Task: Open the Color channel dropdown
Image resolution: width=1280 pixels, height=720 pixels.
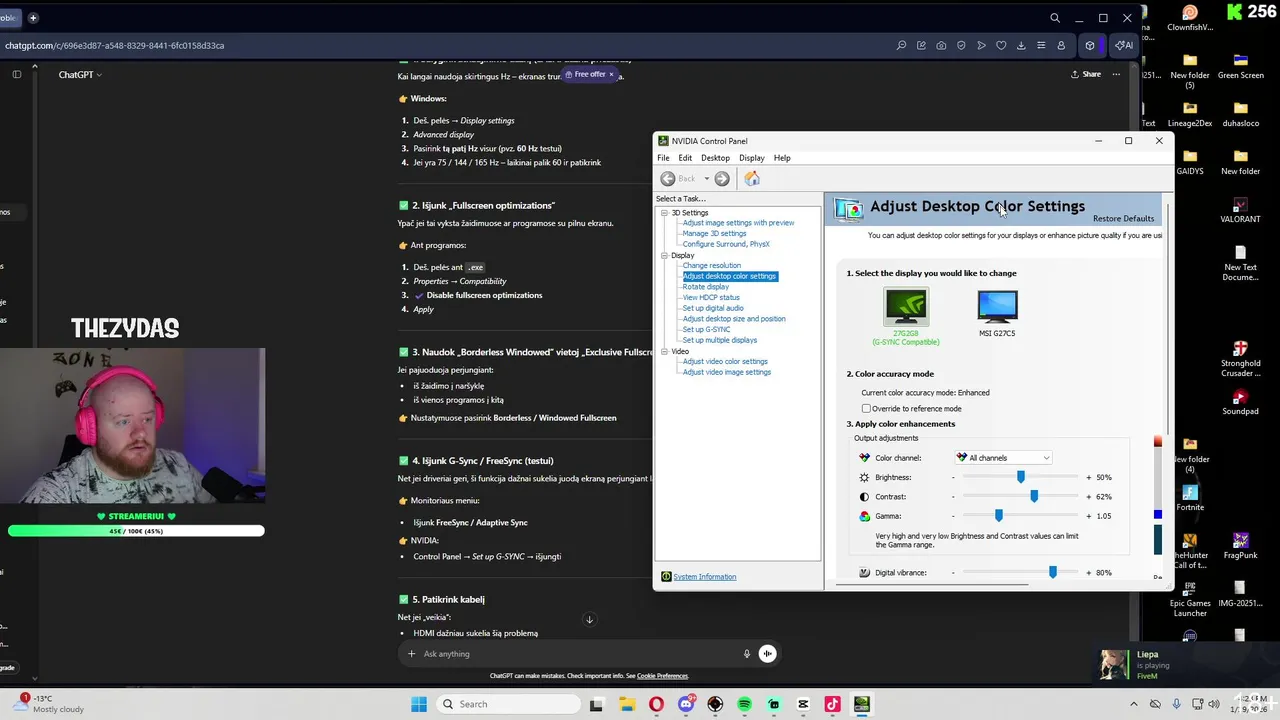Action: click(x=1003, y=458)
